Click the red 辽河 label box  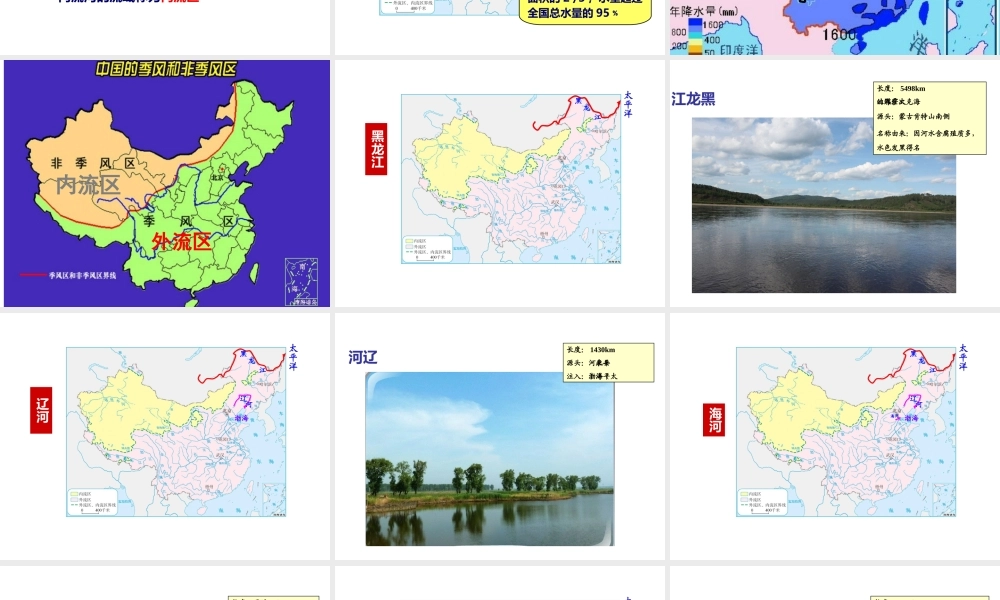(41, 411)
